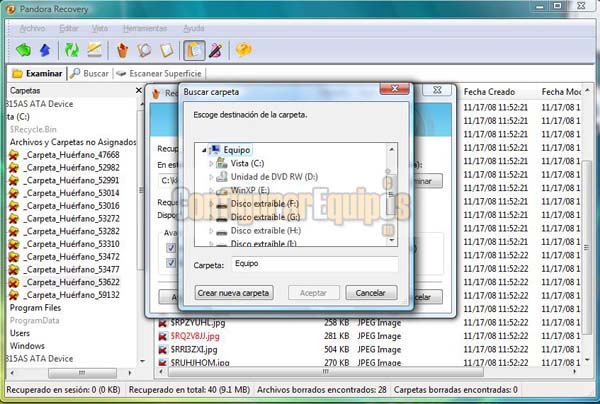Click deleted-file icon beside $RQ2V8JJ.jpg

pyautogui.click(x=163, y=336)
